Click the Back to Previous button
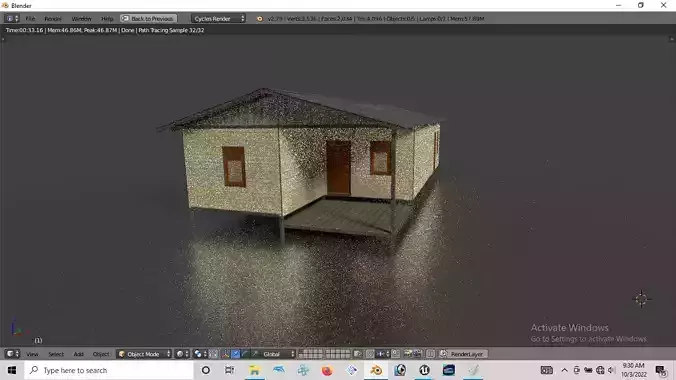676x380 pixels. point(148,19)
